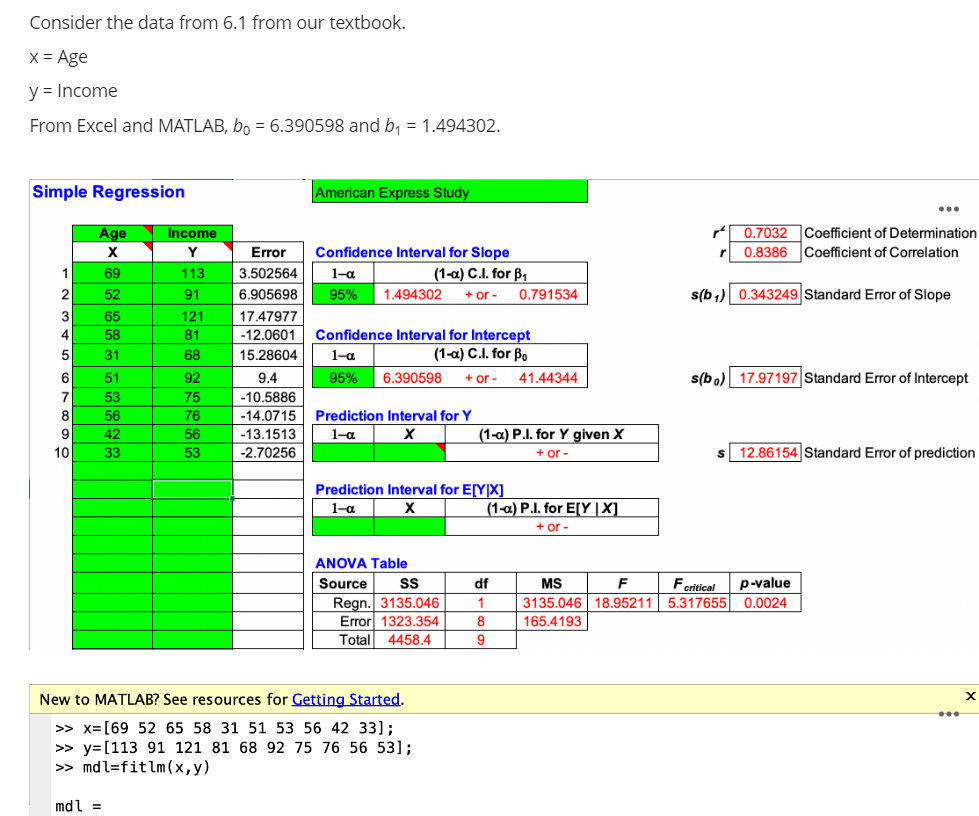Dismiss the New to MATLAB notice

[969, 694]
